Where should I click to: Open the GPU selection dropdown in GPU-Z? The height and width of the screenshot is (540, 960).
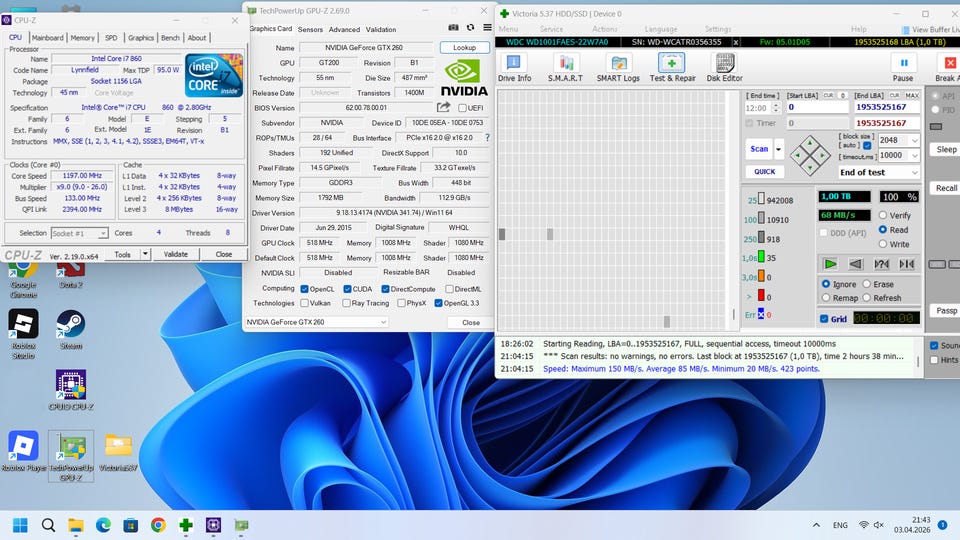316,322
